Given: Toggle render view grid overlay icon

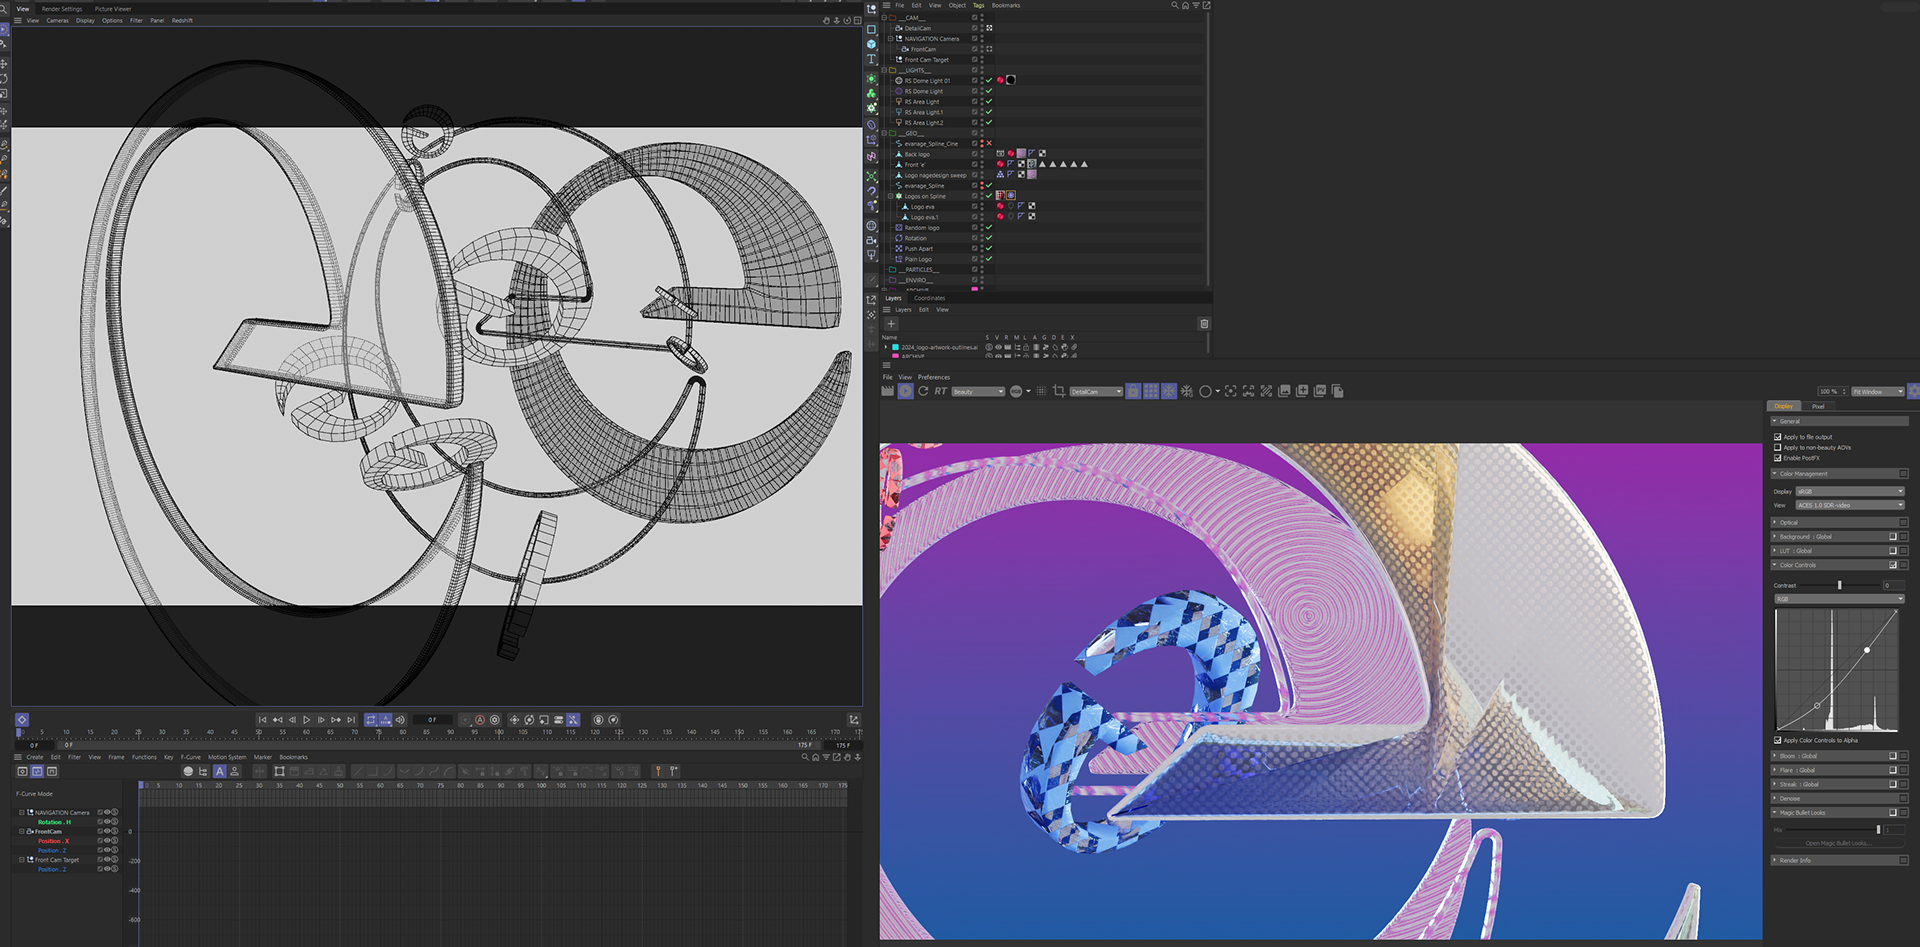Looking at the screenshot, I should click(x=1151, y=392).
